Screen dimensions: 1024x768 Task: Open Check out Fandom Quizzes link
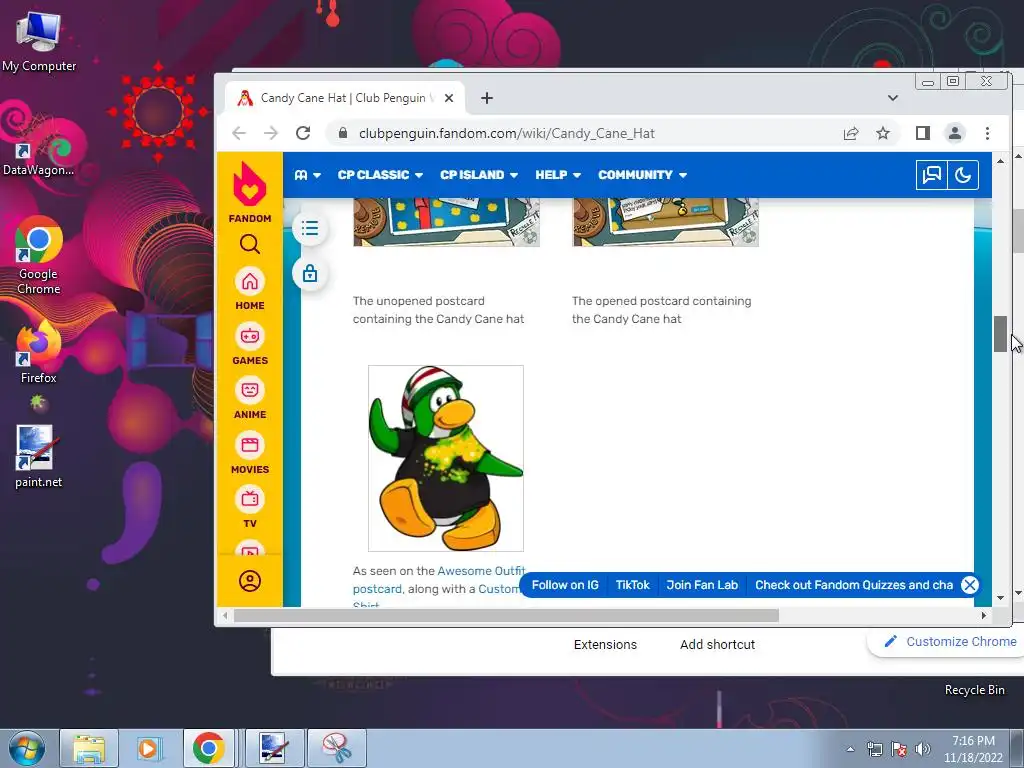tap(854, 585)
